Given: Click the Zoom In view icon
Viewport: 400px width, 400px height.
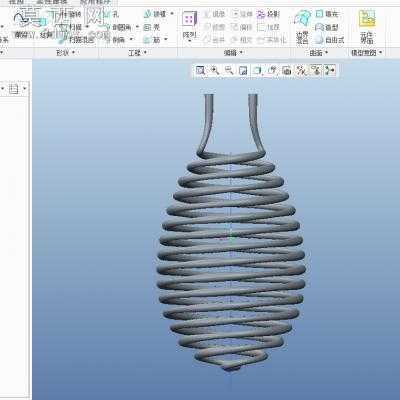Looking at the screenshot, I should point(215,70).
